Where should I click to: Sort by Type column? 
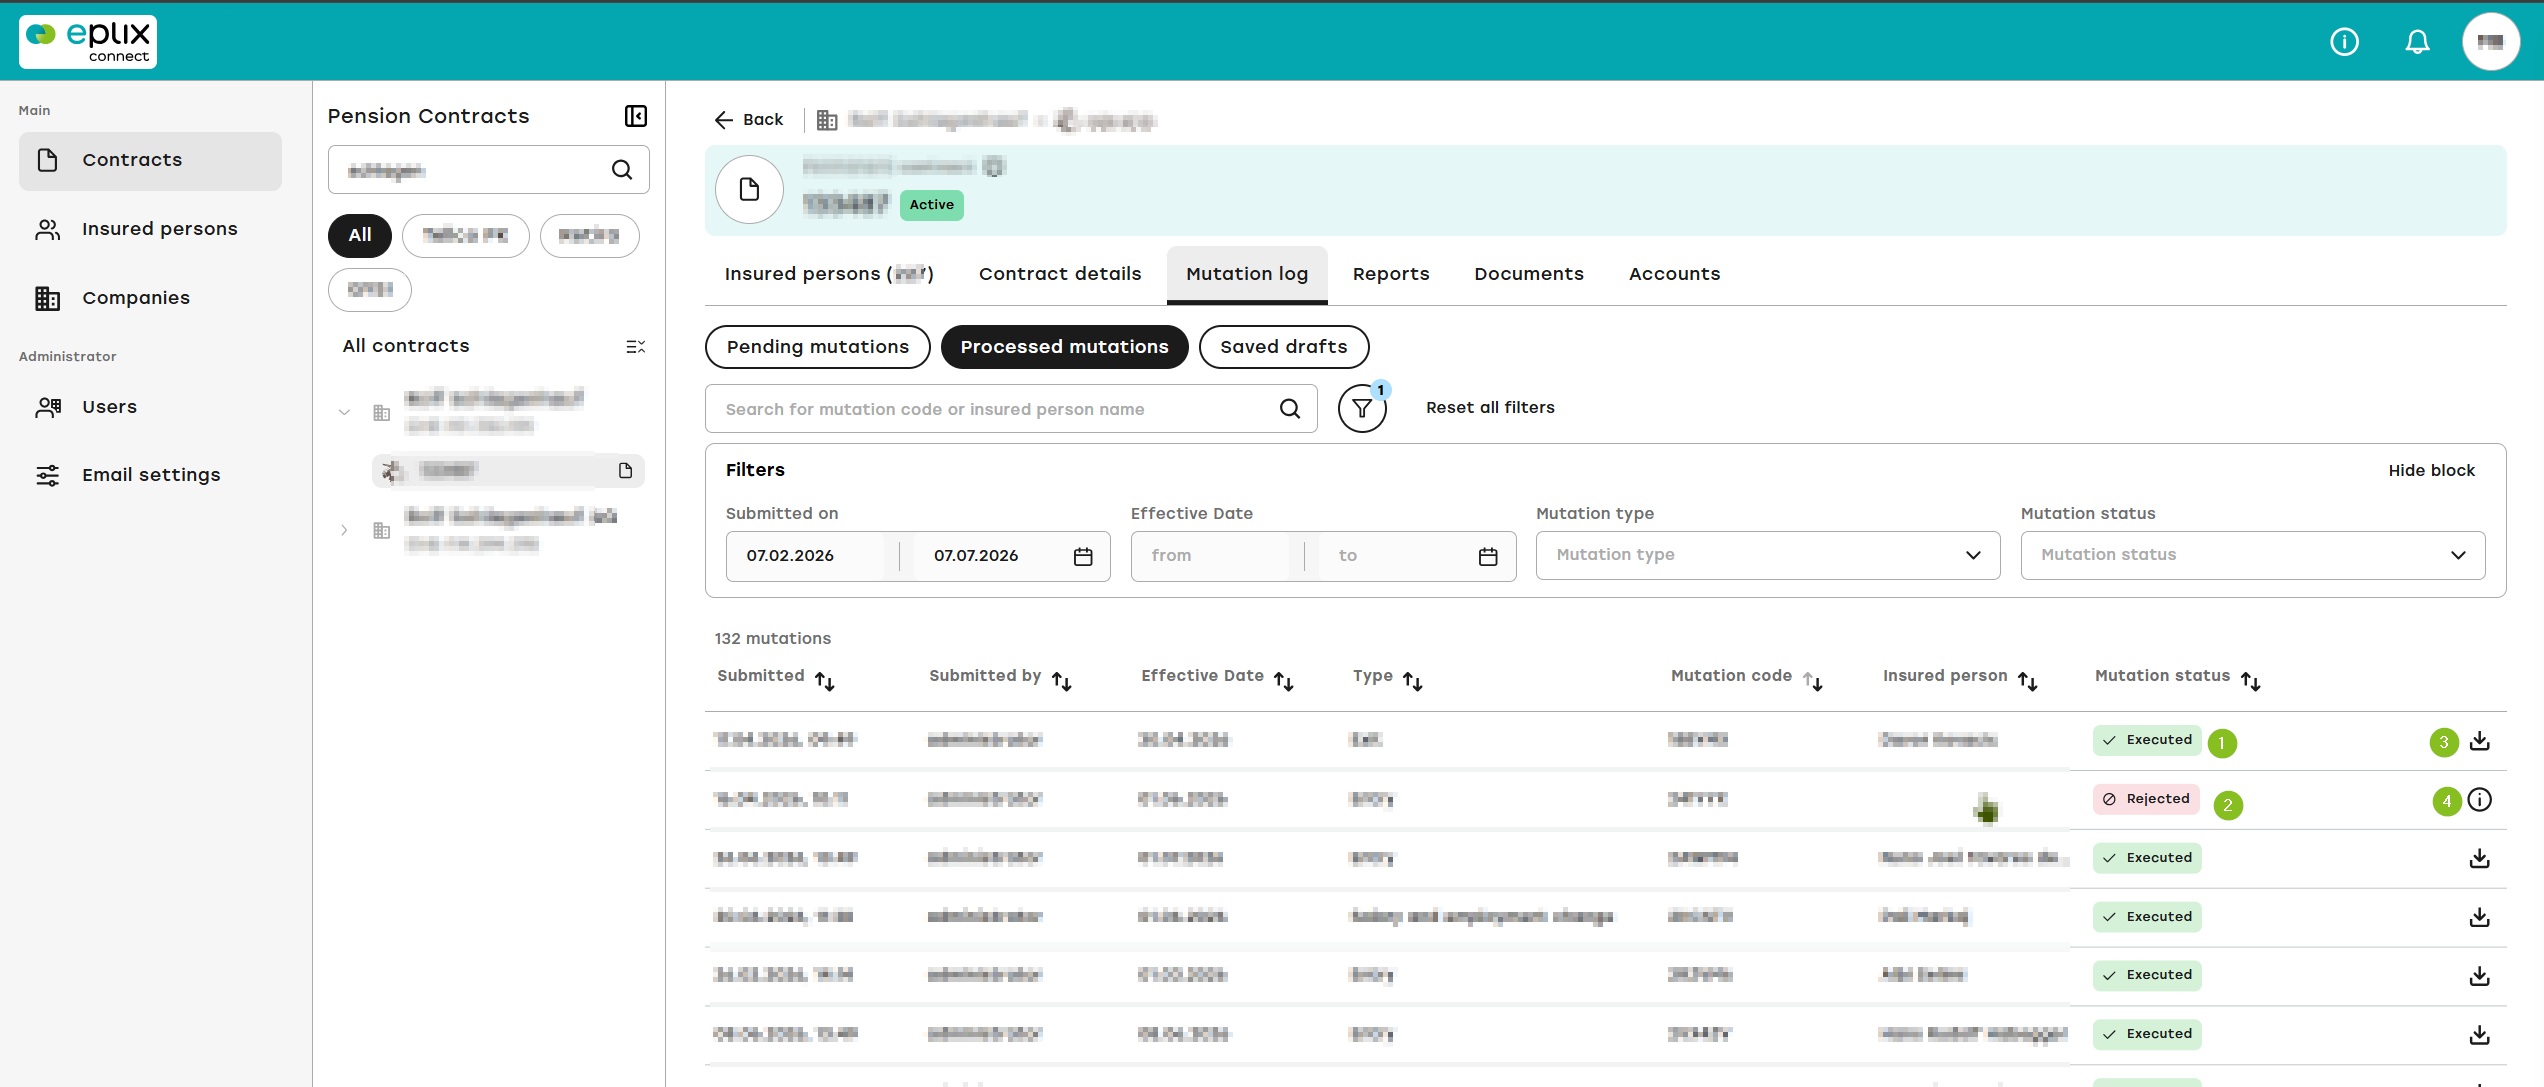[1412, 681]
